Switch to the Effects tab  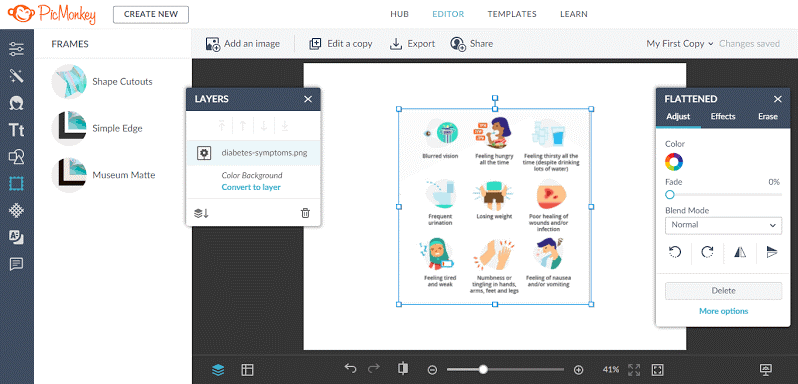pos(723,116)
